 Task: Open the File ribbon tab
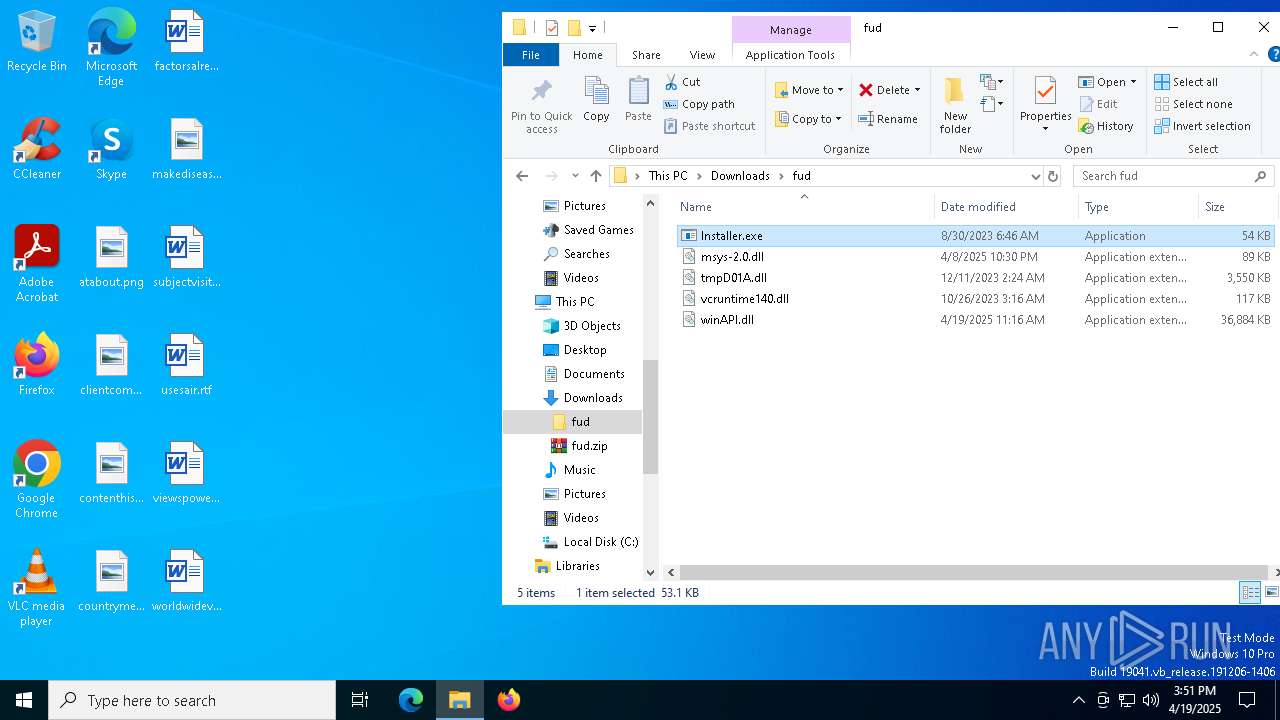click(531, 55)
